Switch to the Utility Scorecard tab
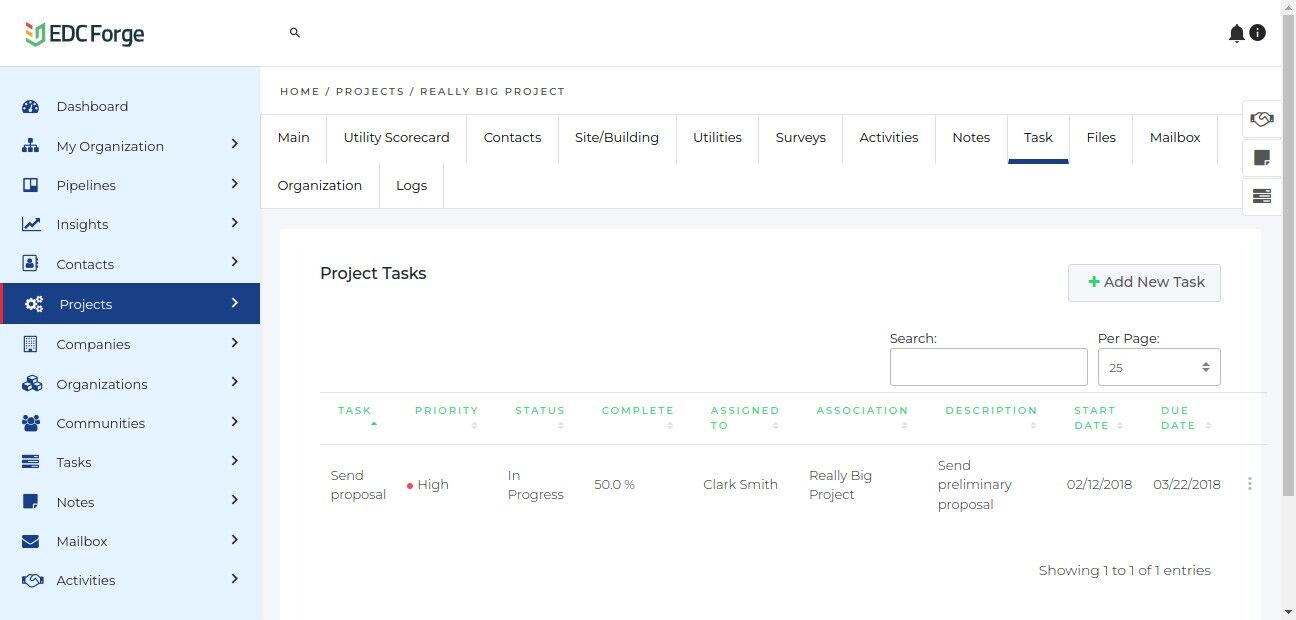 tap(396, 138)
